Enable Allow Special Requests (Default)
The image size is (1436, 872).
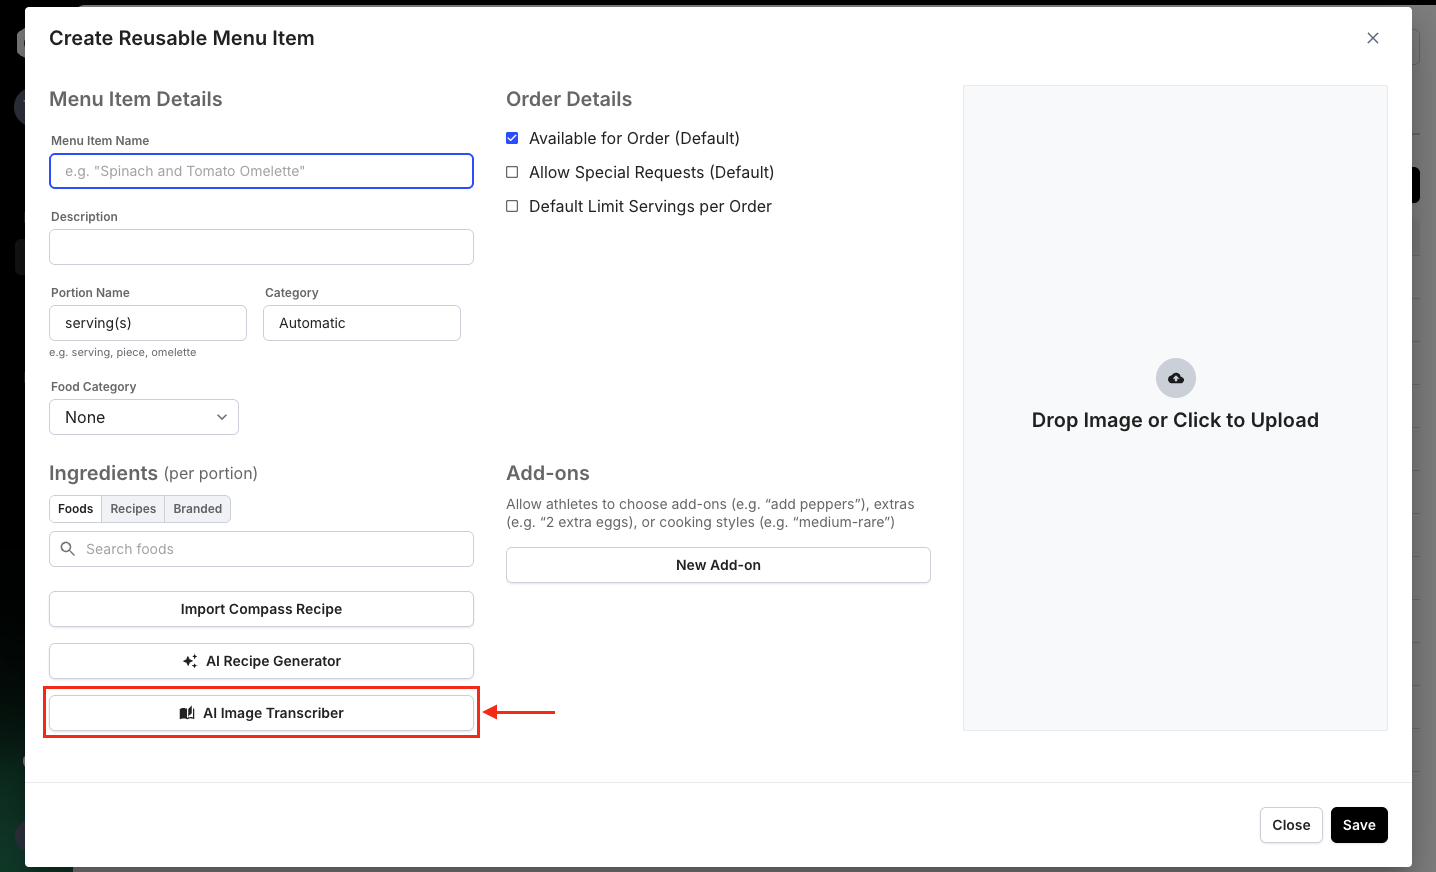click(x=512, y=172)
